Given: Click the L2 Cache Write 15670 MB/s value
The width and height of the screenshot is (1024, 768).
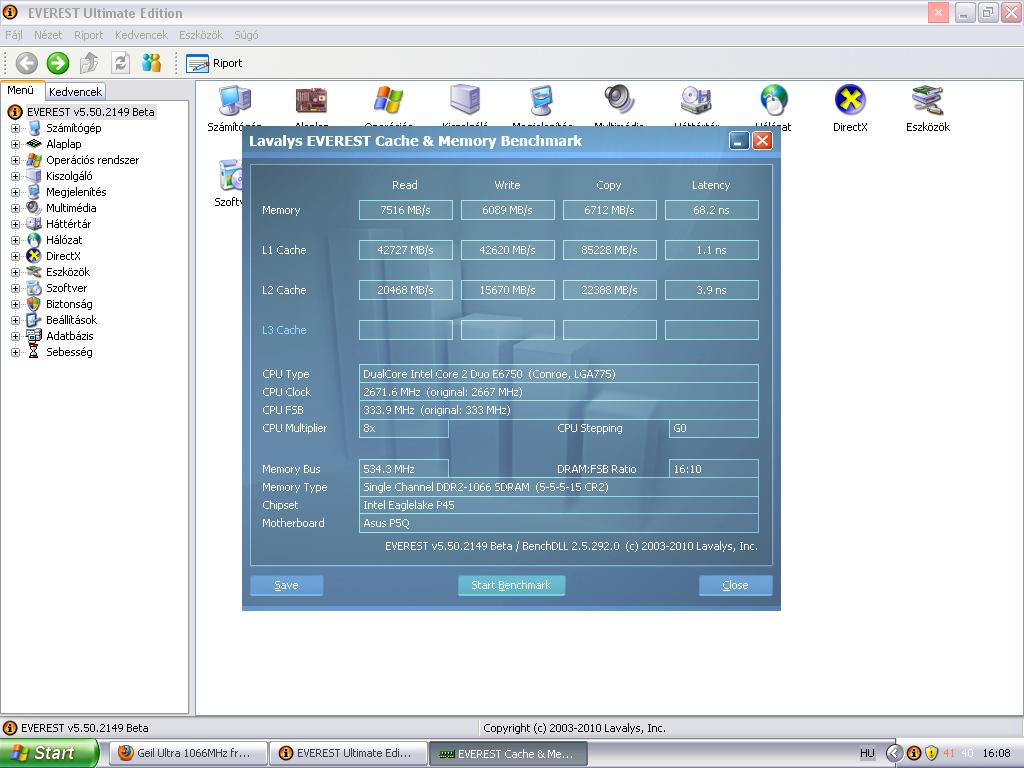Looking at the screenshot, I should (507, 290).
